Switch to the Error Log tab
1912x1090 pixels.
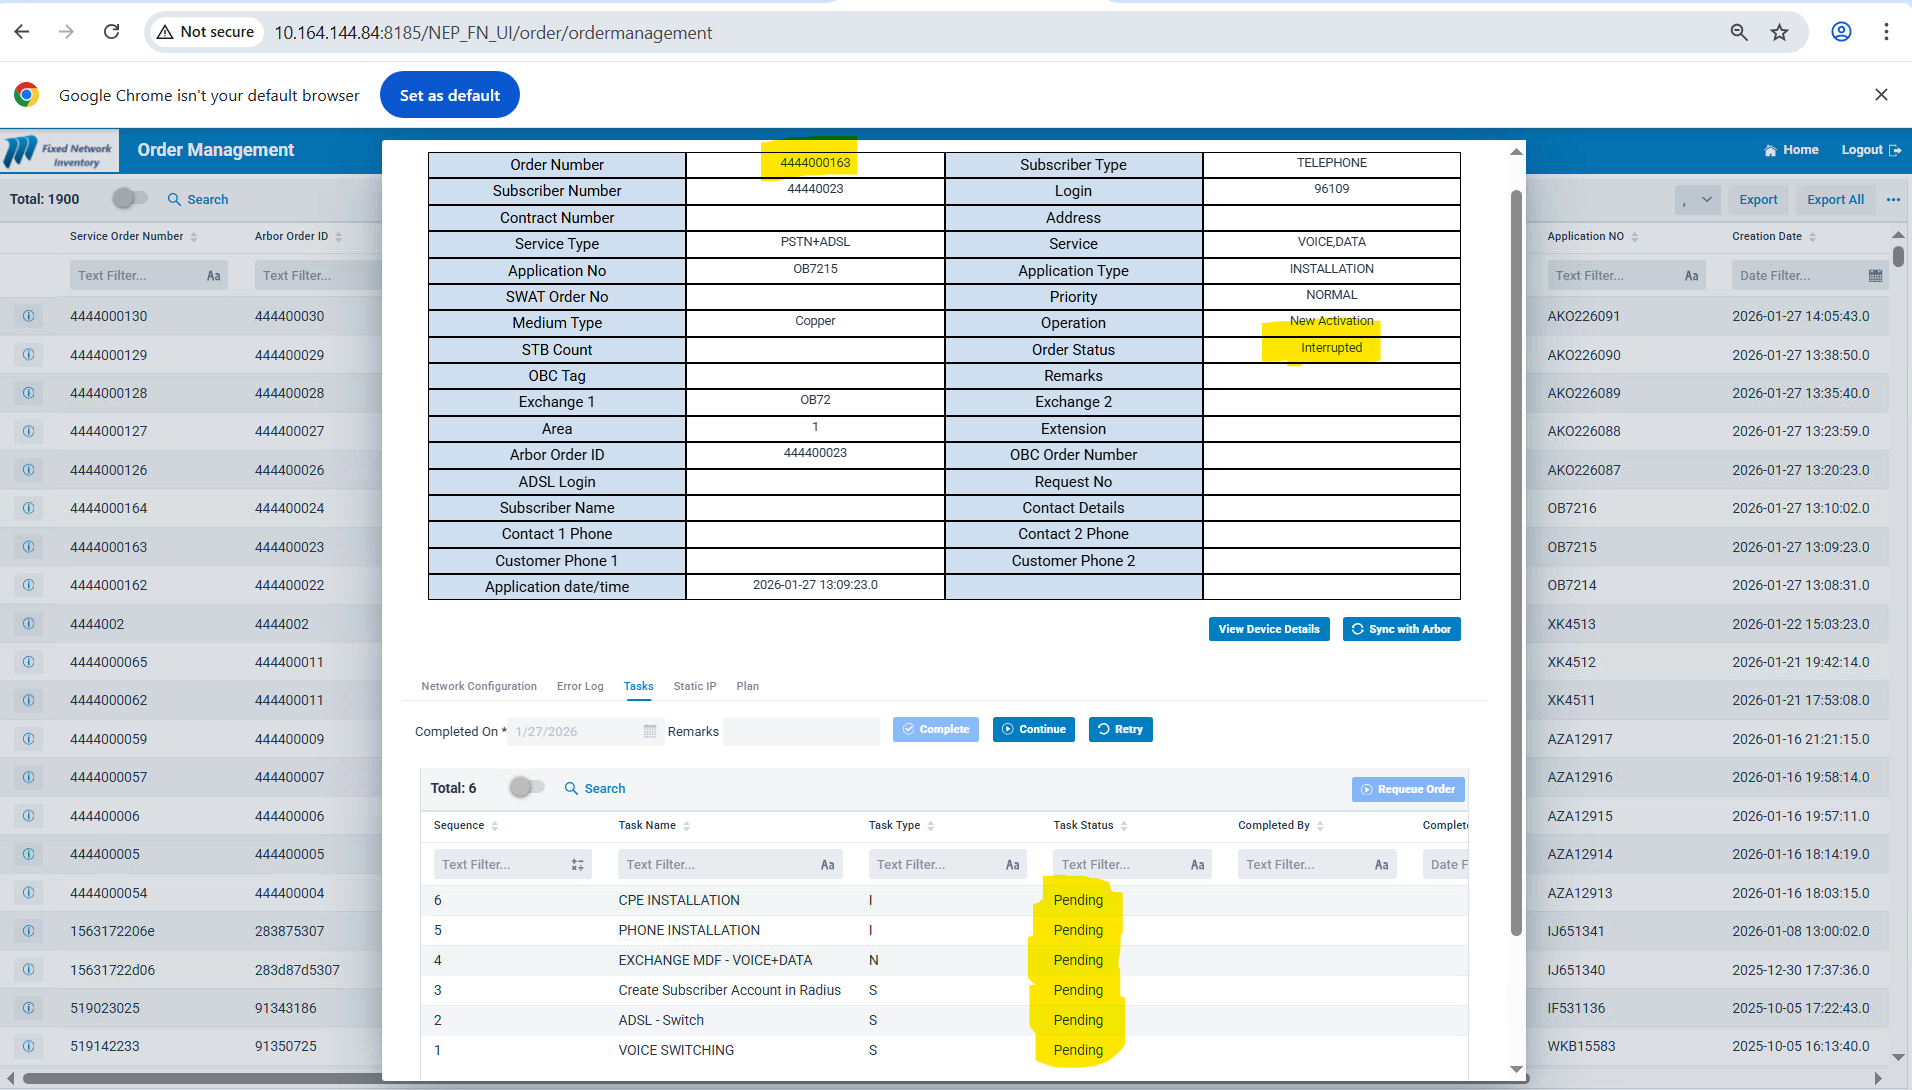point(580,686)
